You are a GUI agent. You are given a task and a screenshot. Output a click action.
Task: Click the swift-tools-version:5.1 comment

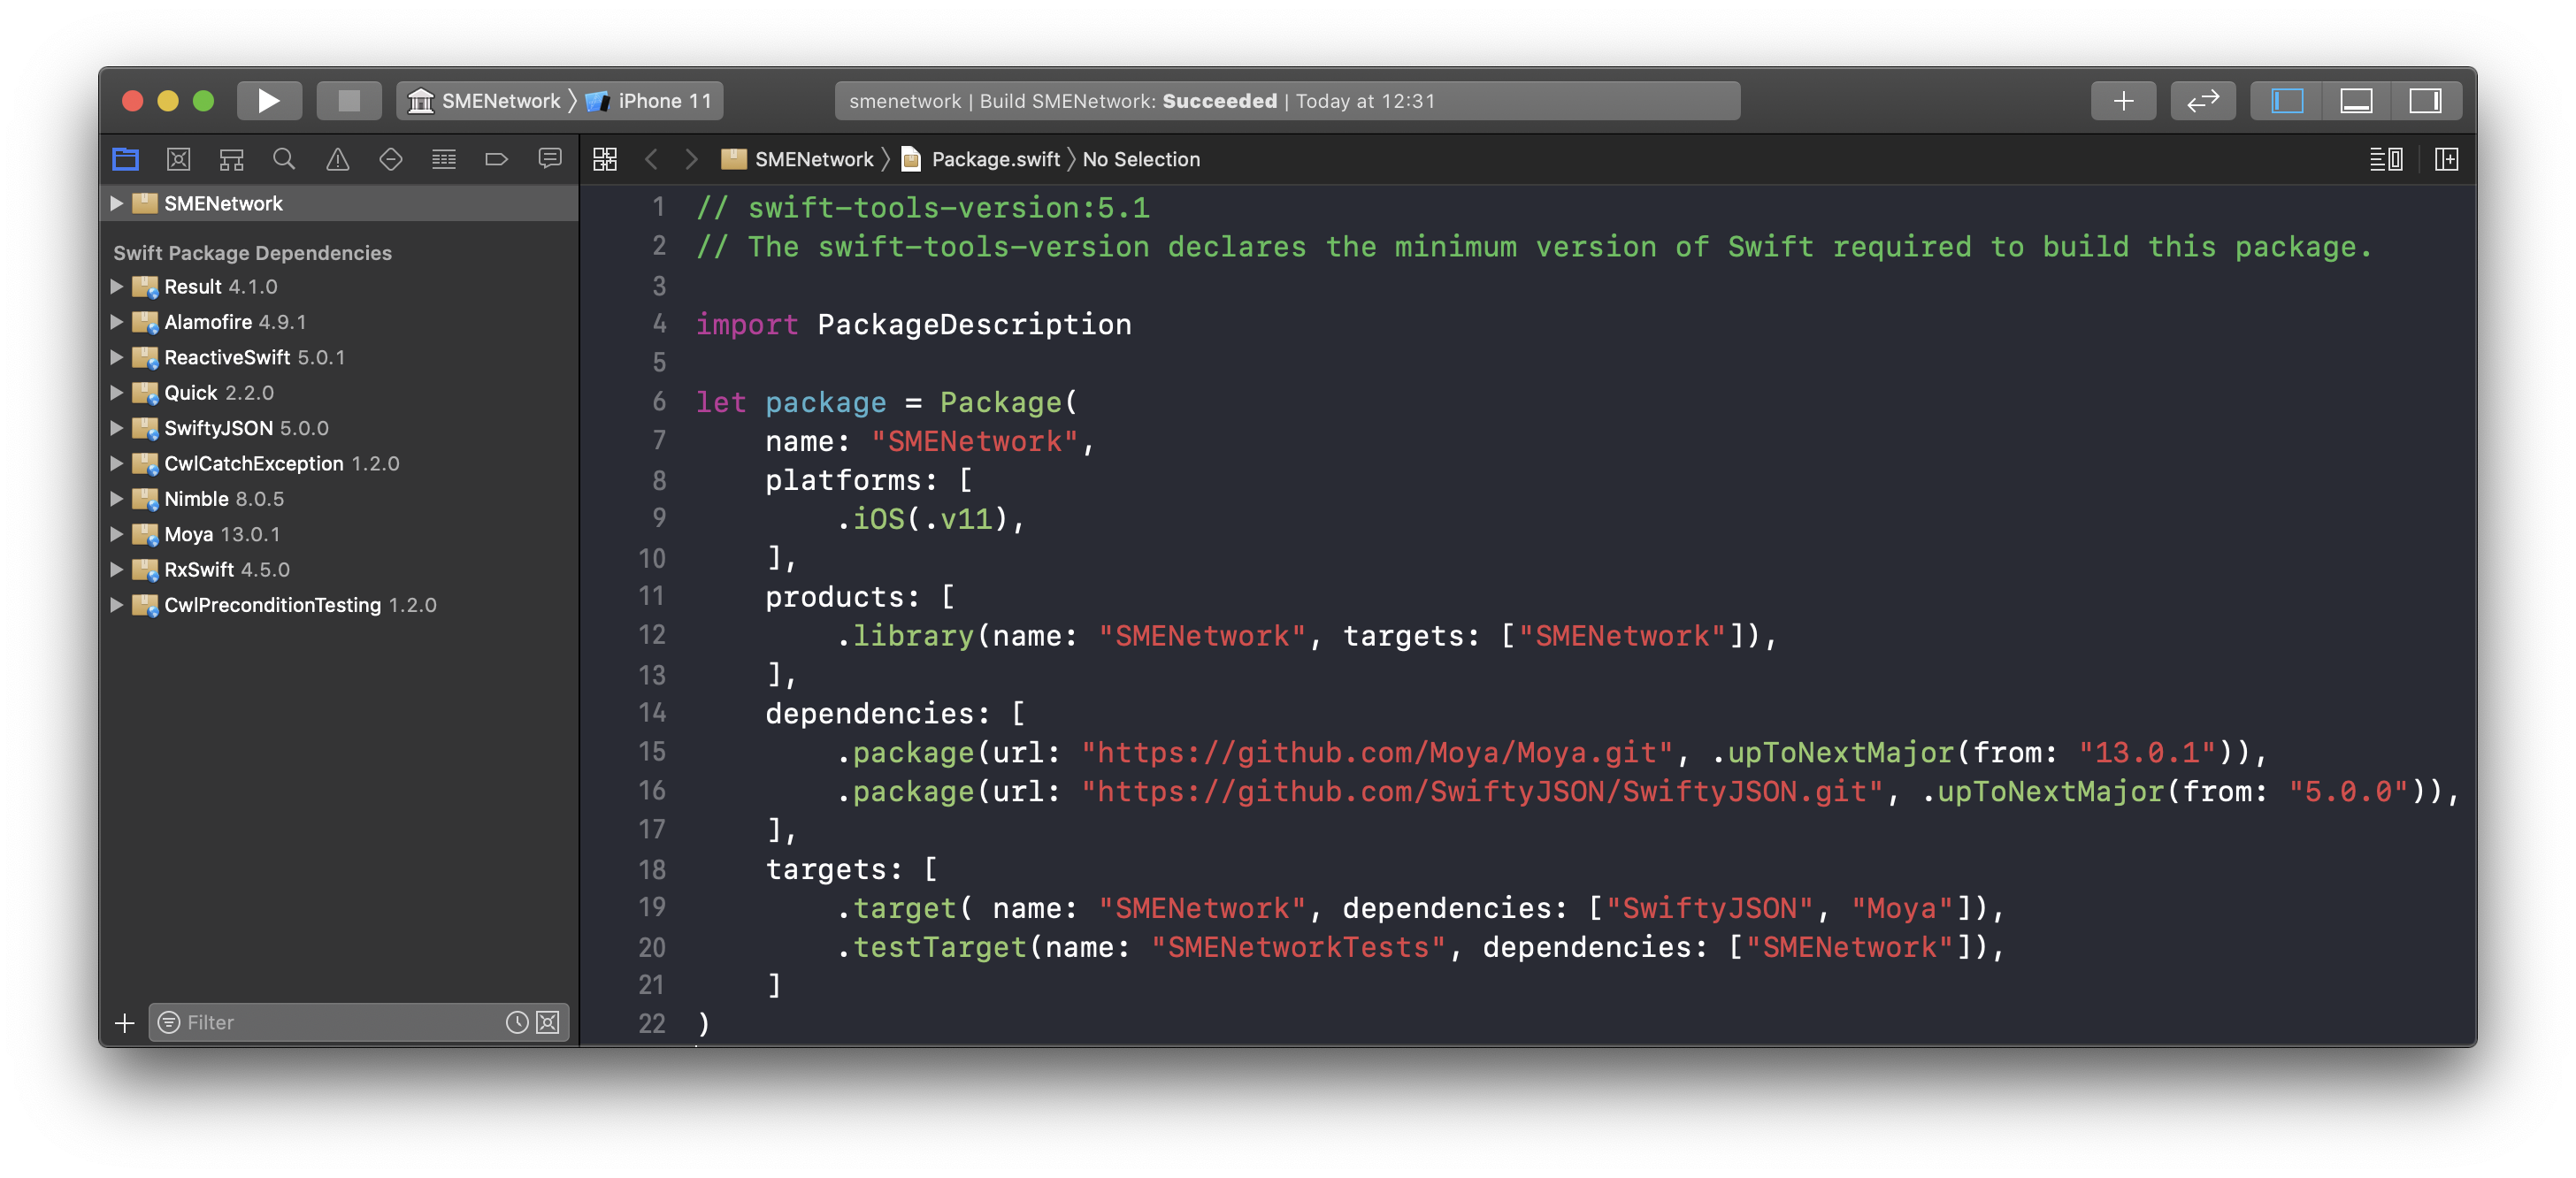(923, 207)
